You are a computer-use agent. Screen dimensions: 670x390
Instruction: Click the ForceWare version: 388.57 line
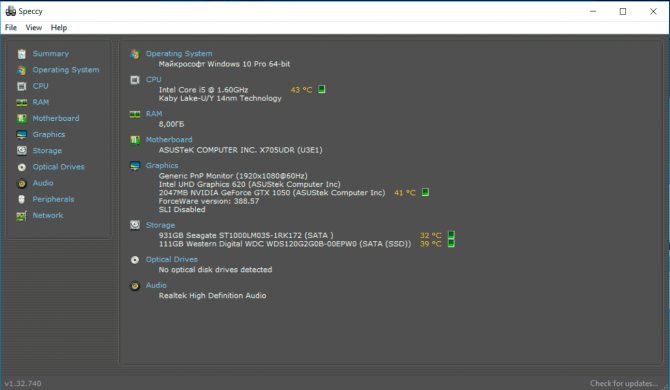(x=209, y=201)
